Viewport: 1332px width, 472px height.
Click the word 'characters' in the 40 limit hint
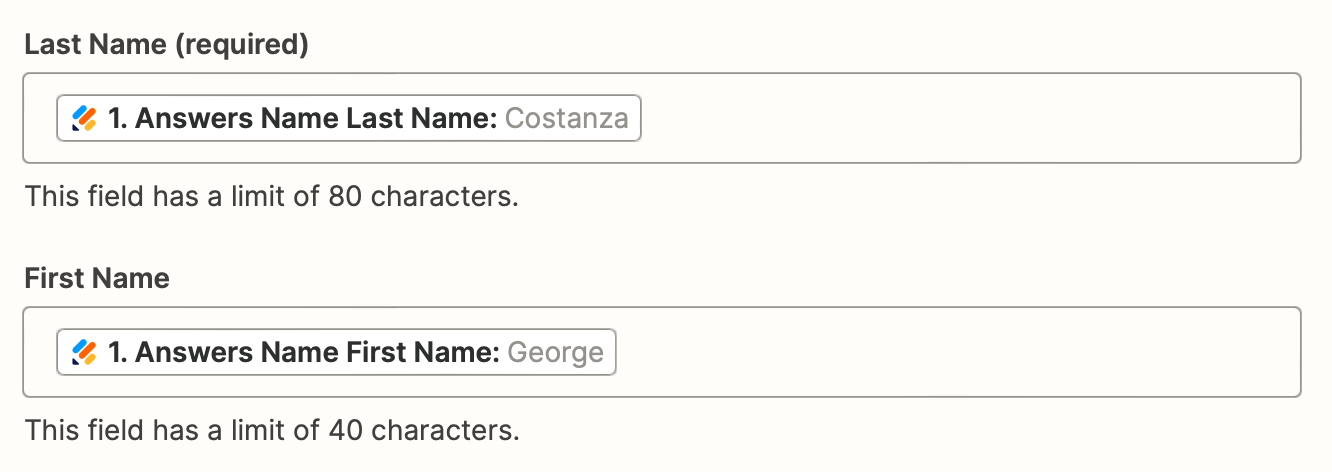(446, 431)
